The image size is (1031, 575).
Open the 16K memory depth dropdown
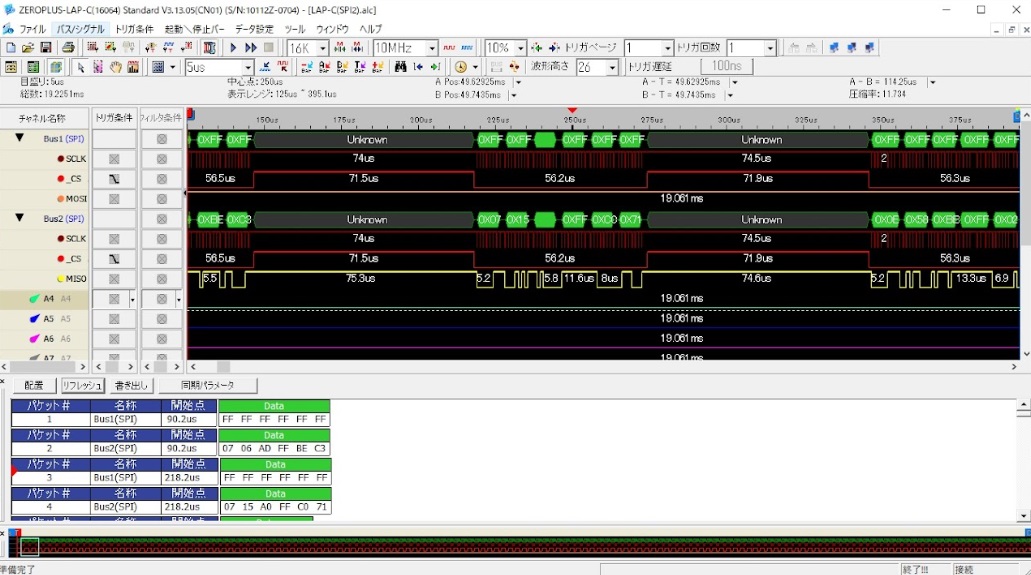(x=323, y=48)
